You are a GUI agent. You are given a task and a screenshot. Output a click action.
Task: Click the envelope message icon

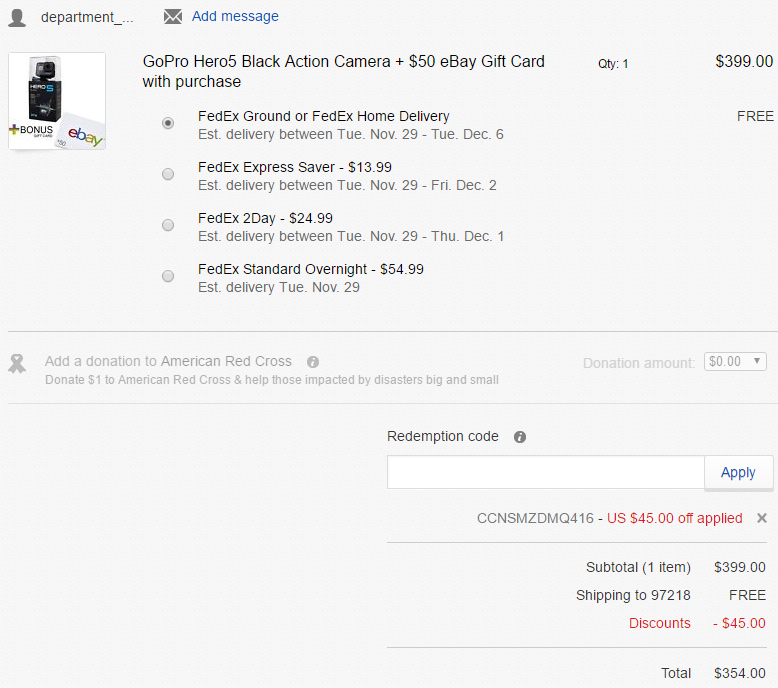(x=173, y=16)
